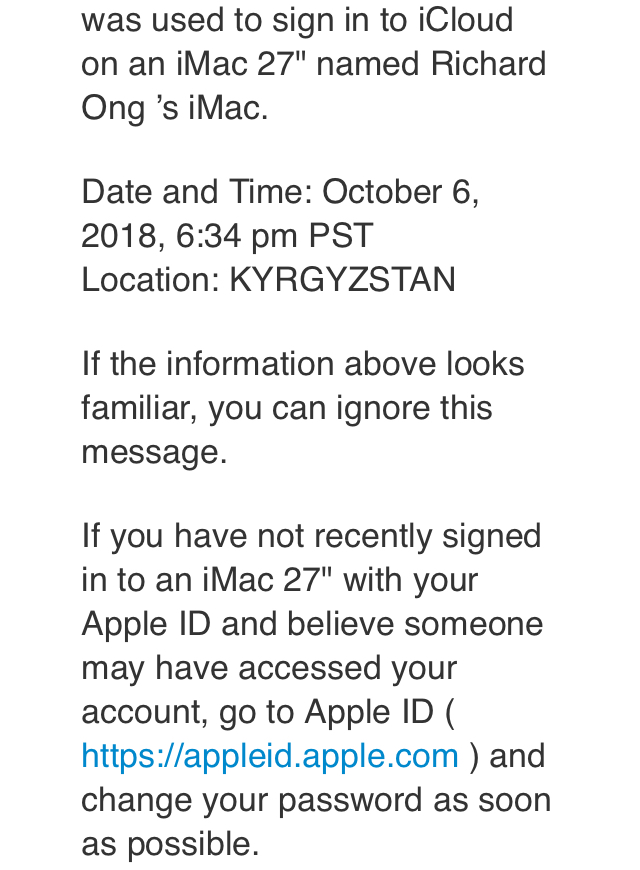Click the ') and' text after the link
Viewport: 640px width, 870px height.
coord(507,757)
